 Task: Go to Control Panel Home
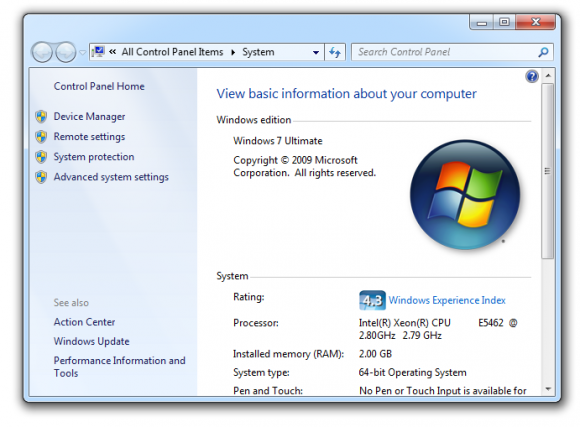pos(99,86)
